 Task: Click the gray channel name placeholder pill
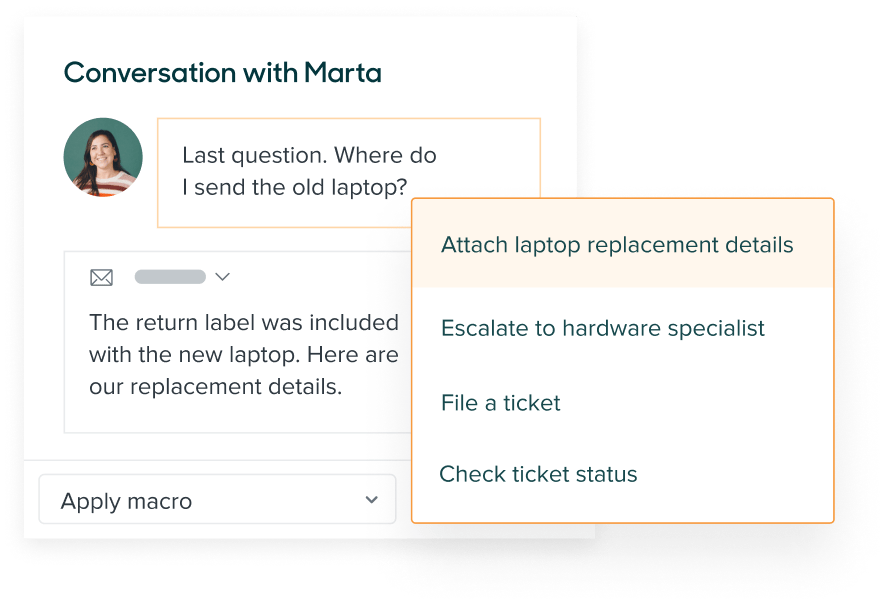(170, 277)
